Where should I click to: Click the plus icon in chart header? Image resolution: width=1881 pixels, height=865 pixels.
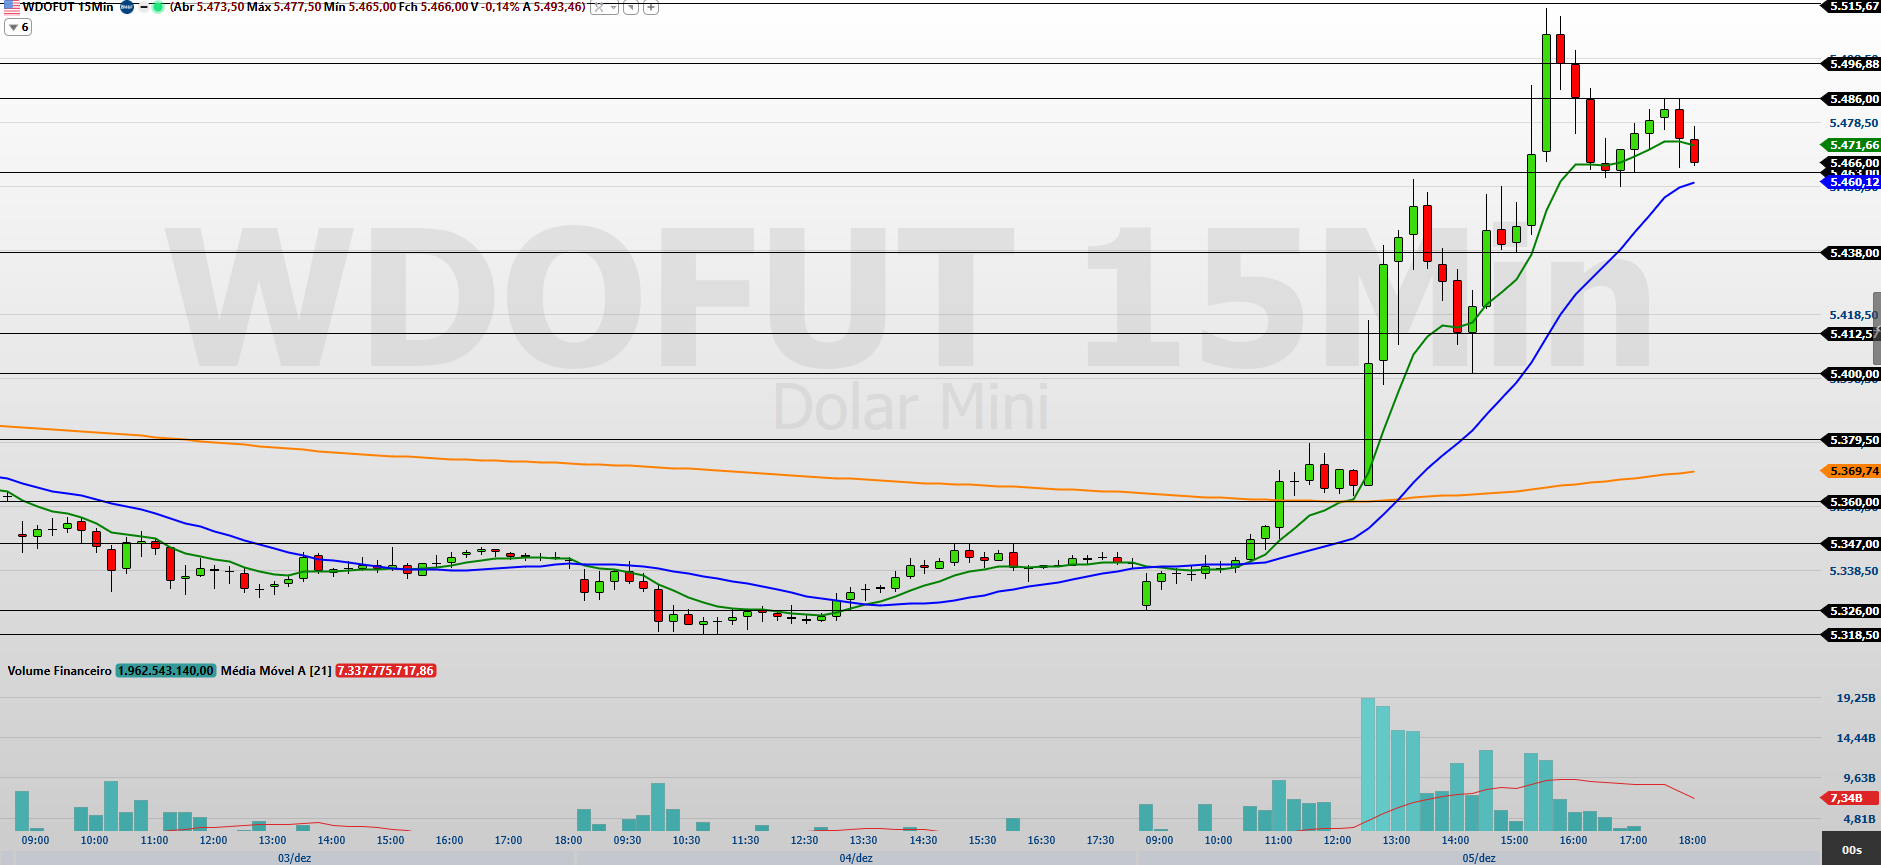(650, 7)
